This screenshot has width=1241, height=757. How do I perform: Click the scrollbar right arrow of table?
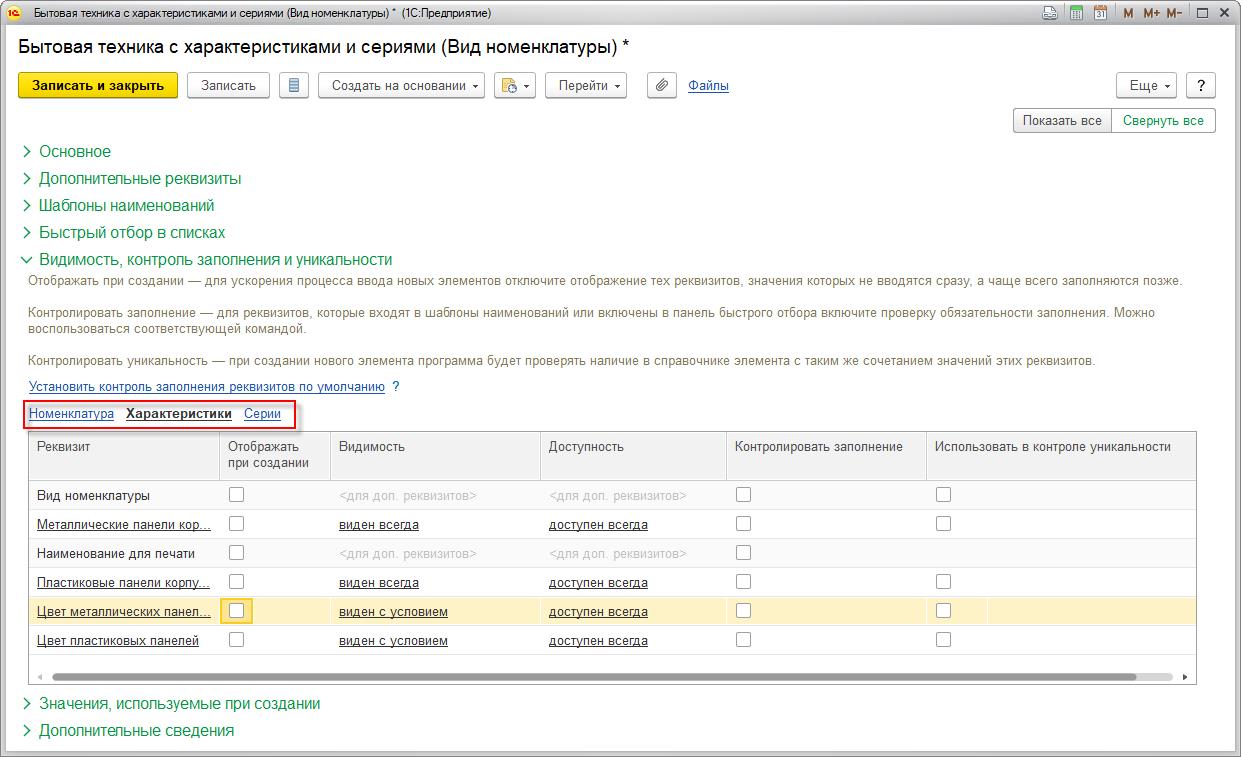(1185, 677)
